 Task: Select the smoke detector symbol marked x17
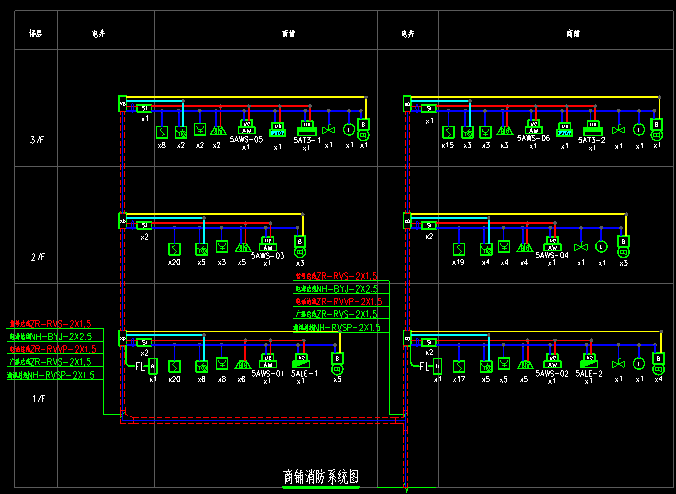pos(459,366)
